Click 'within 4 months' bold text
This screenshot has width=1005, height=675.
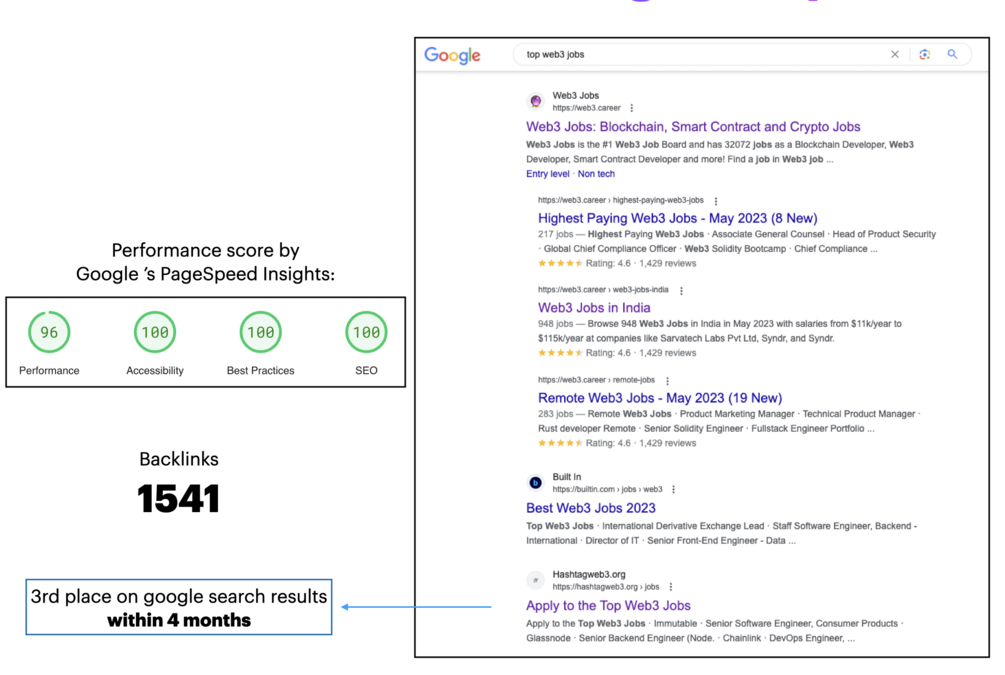click(179, 620)
